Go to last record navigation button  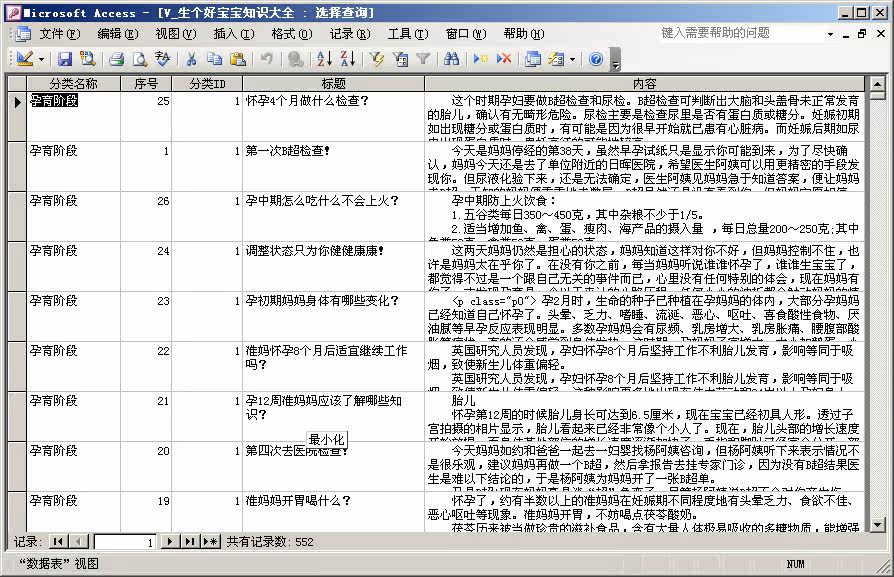190,542
